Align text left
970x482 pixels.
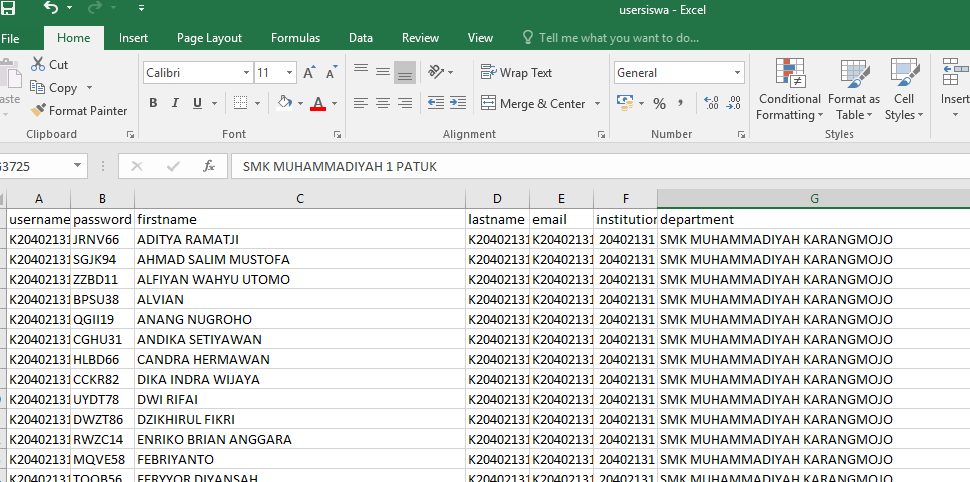361,103
